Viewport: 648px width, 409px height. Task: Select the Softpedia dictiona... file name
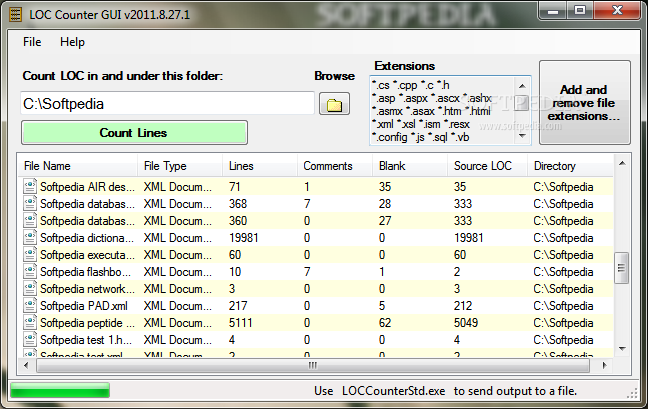coord(87,238)
